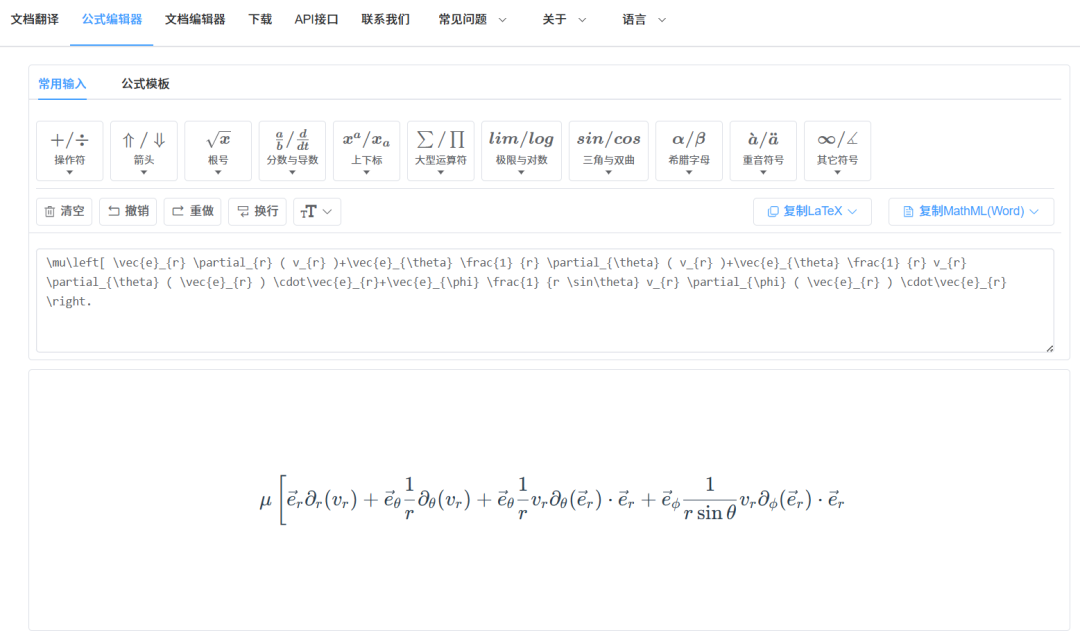
Task: Switch to the 常用输入 tab
Action: click(x=62, y=84)
